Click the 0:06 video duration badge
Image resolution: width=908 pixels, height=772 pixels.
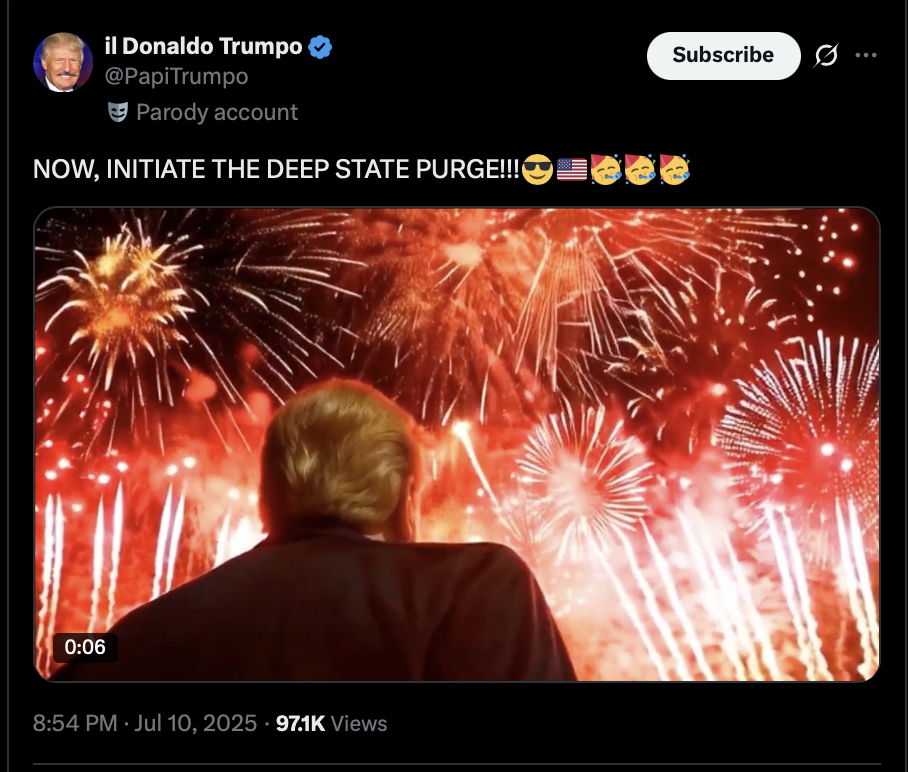85,647
